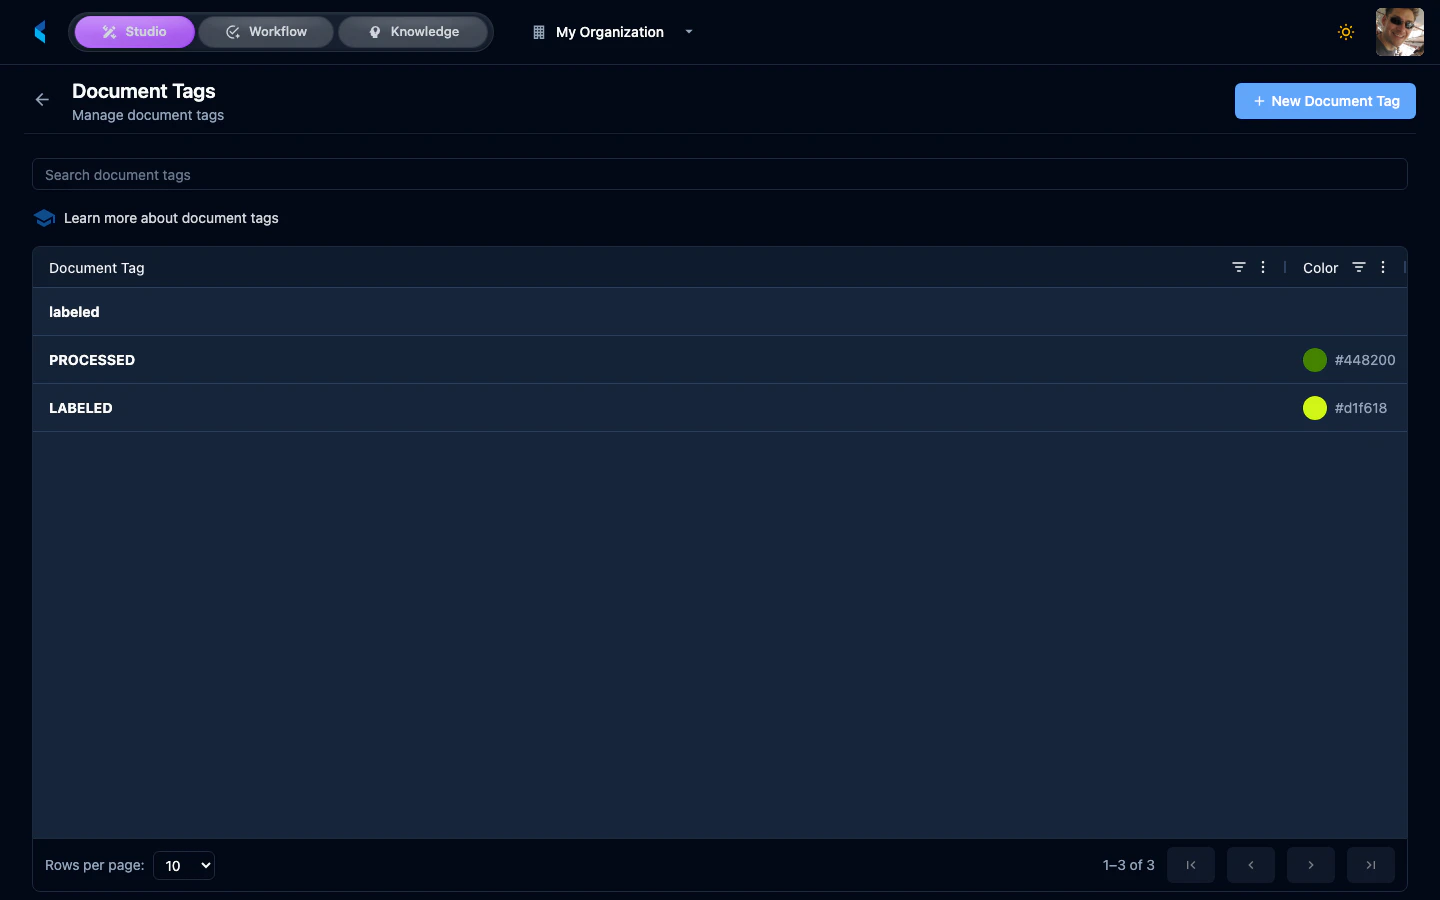Click the organization grid icon
The height and width of the screenshot is (900, 1440).
[538, 31]
